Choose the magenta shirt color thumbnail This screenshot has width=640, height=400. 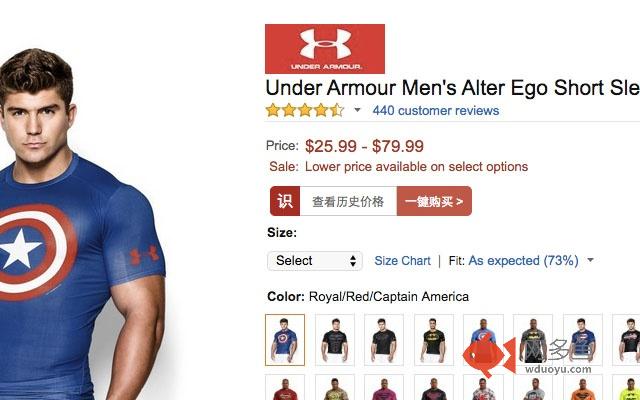pos(384,387)
